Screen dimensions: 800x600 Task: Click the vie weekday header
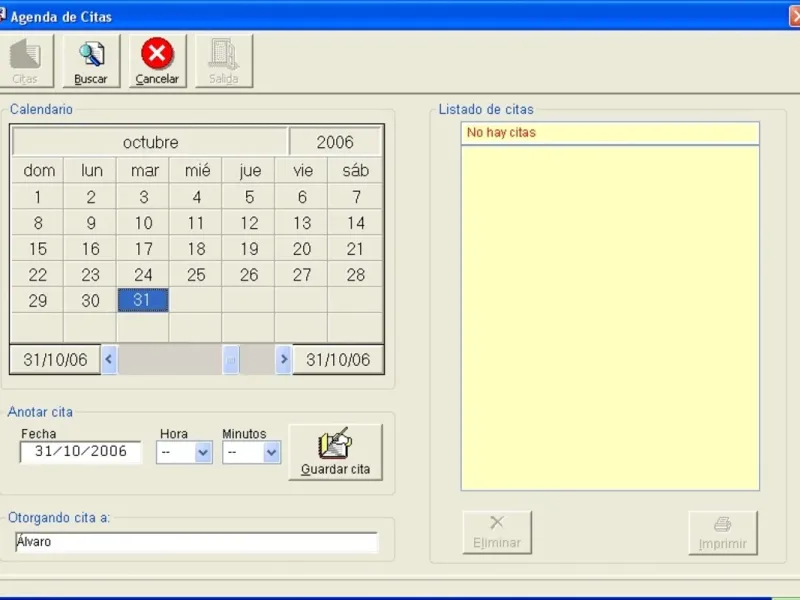click(x=303, y=170)
